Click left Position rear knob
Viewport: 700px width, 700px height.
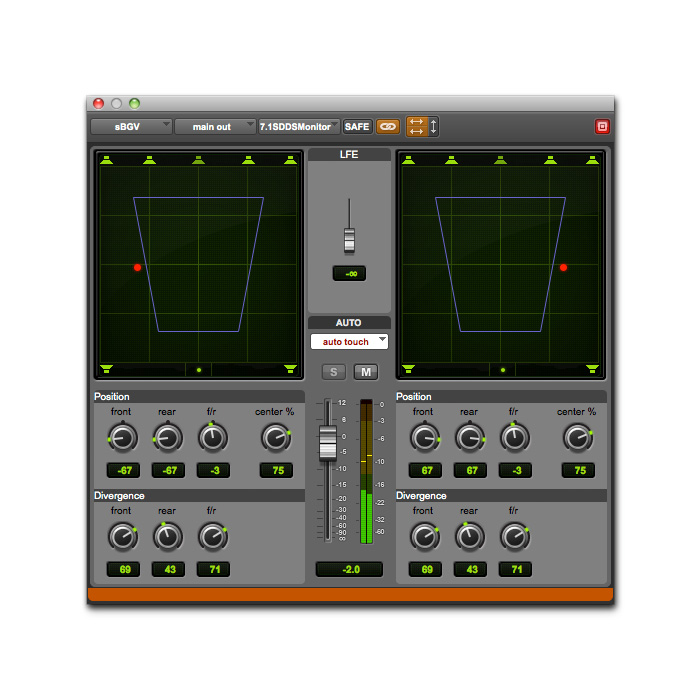168,438
